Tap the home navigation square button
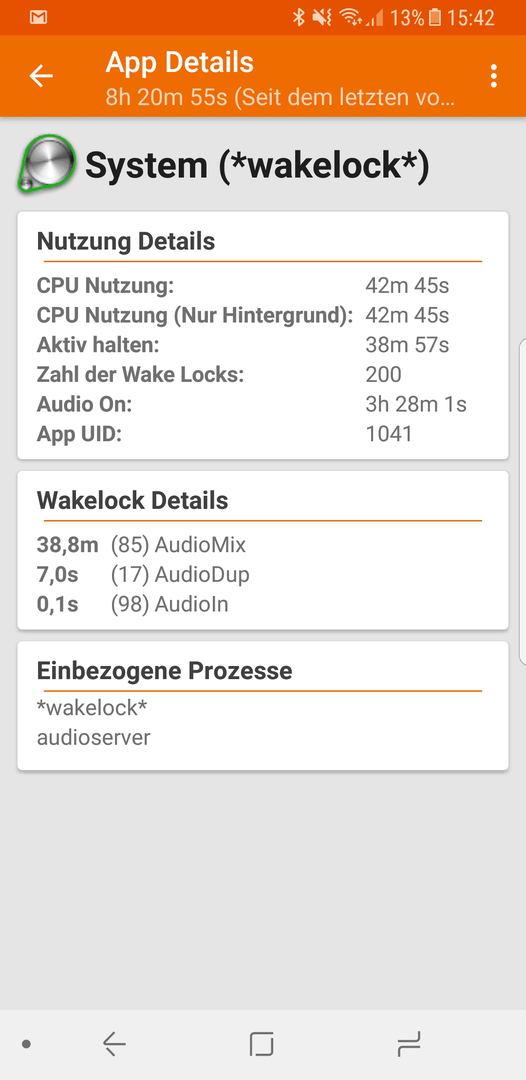The image size is (526, 1080). (262, 1044)
